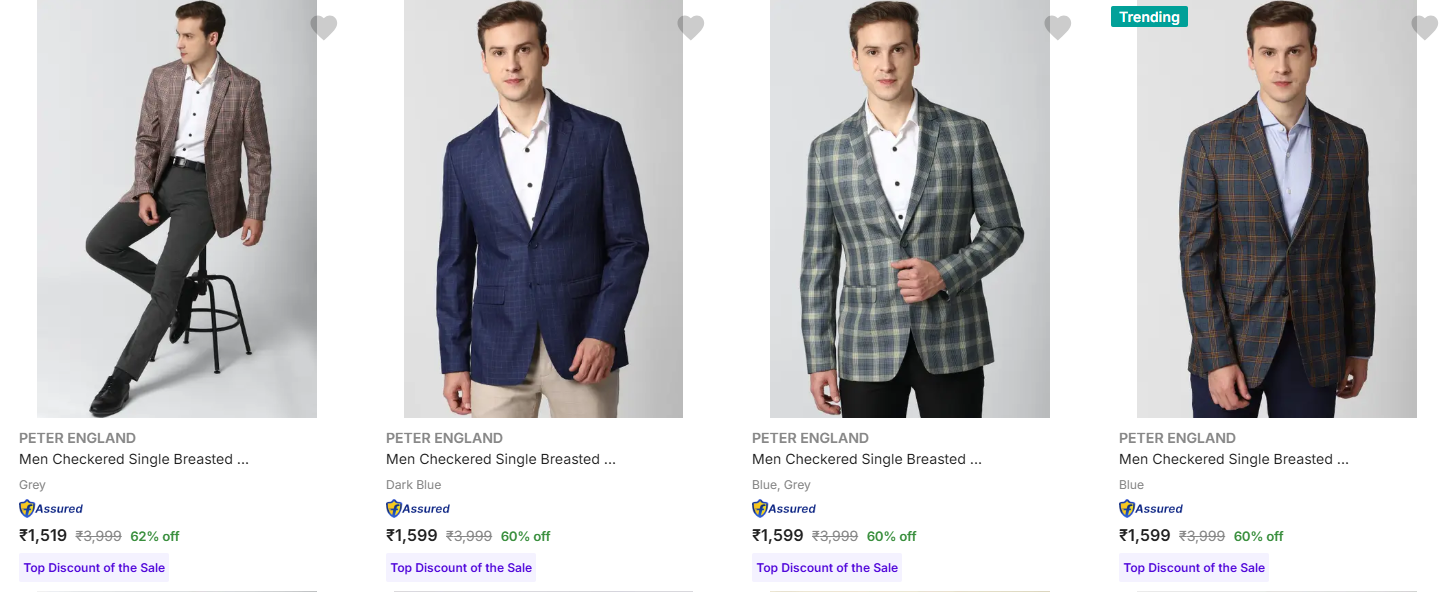Click the PETER ENGLAND brand on Trending blazer

click(1177, 438)
